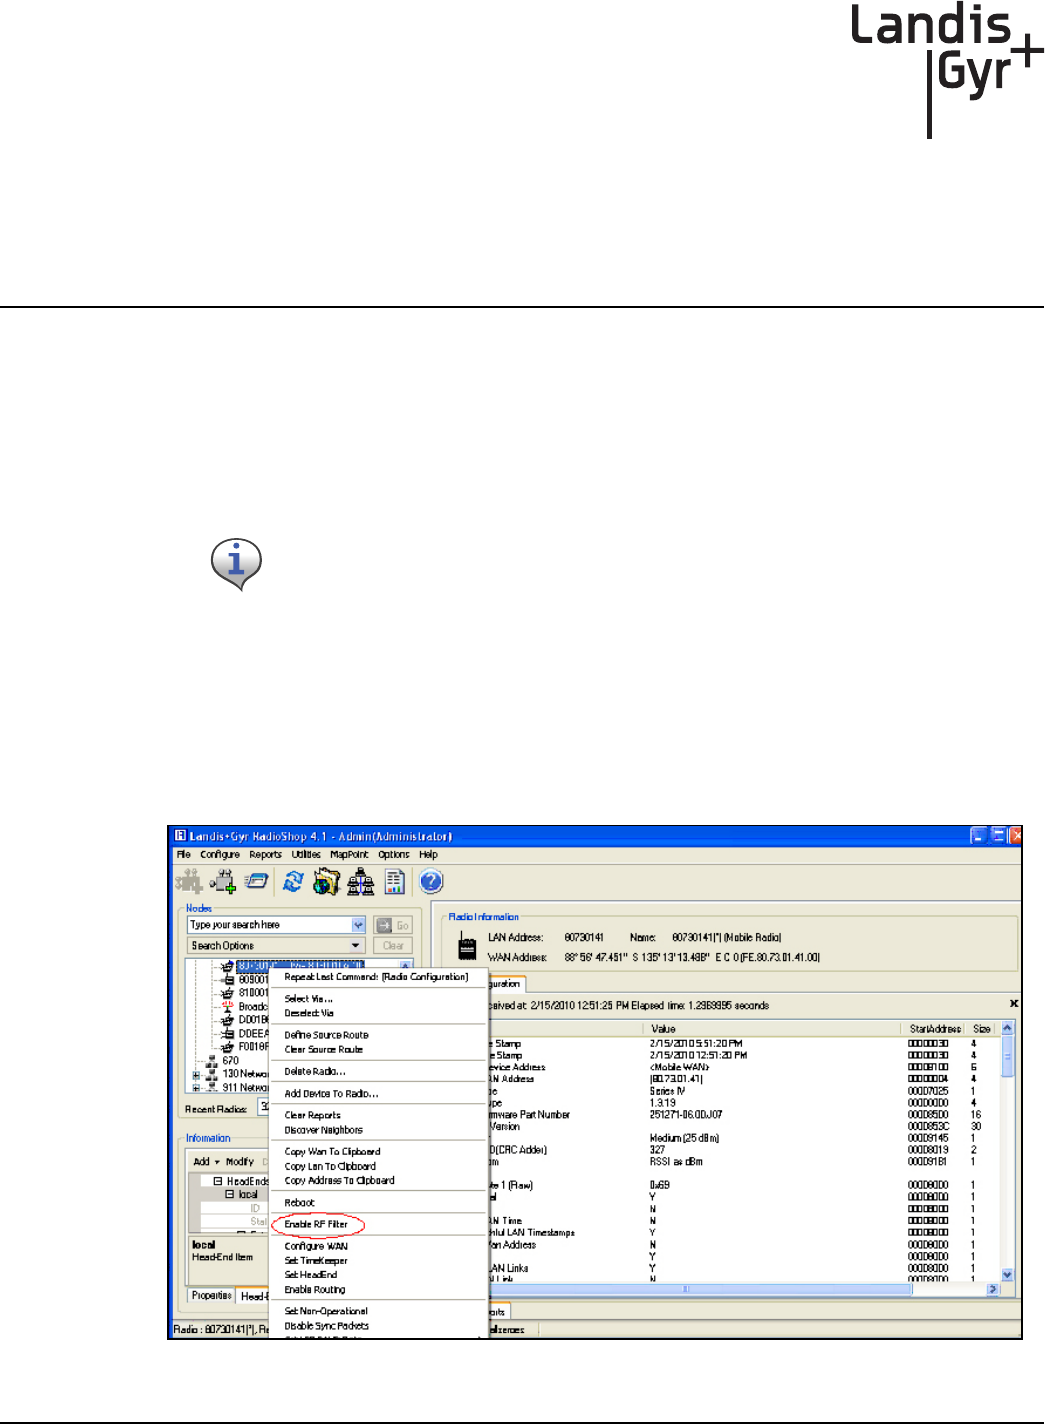Choose Configure WAN in context menu
The width and height of the screenshot is (1045, 1424).
[316, 1246]
